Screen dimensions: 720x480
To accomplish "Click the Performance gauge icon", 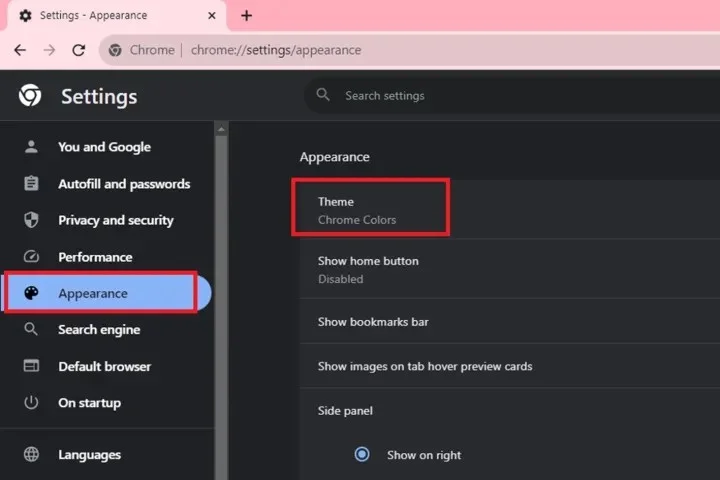I will pos(31,256).
